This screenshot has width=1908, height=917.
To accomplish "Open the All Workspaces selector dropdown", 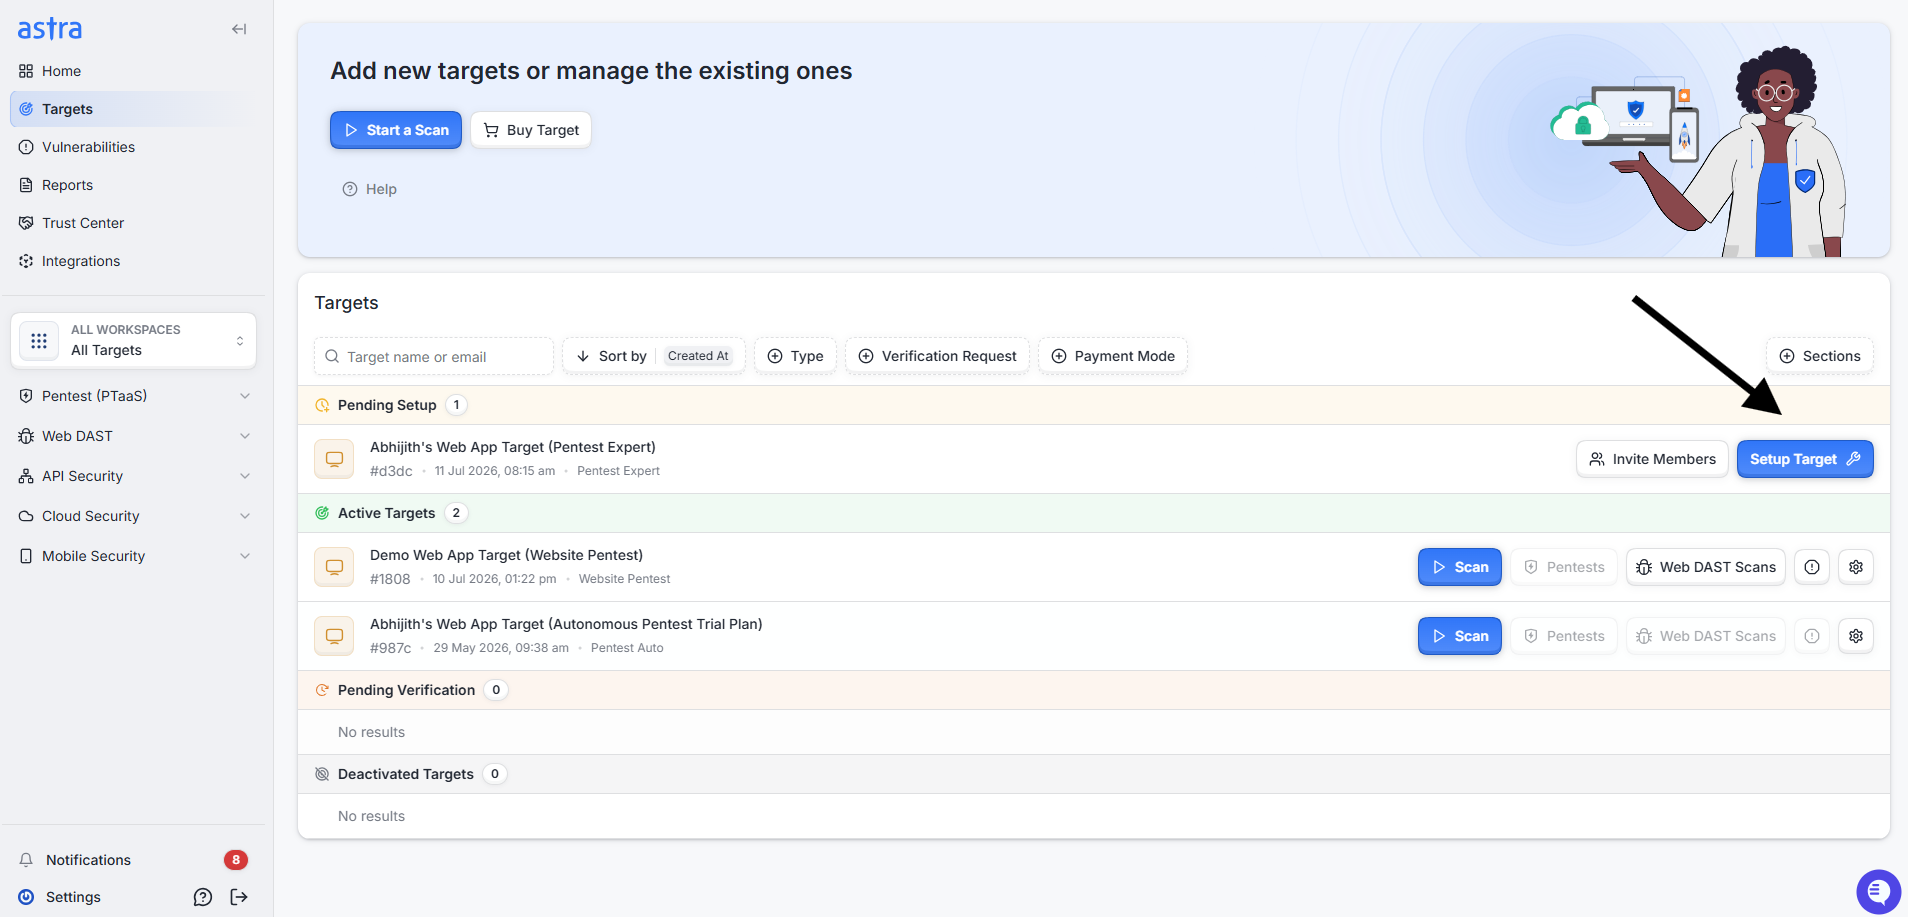I will click(134, 340).
